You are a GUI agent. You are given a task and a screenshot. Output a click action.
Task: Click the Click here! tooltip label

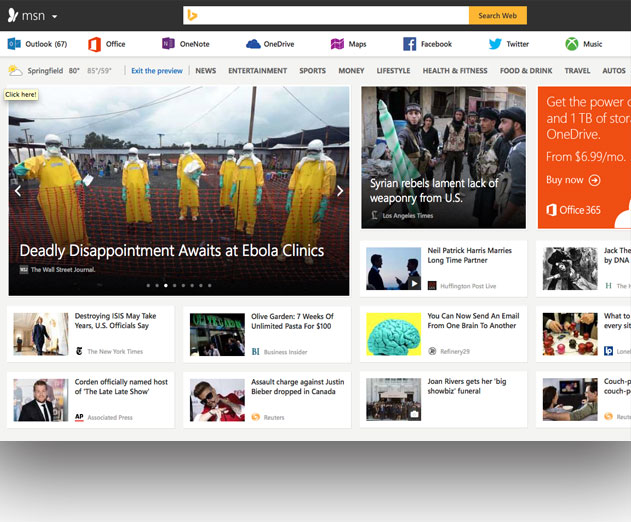pos(21,95)
